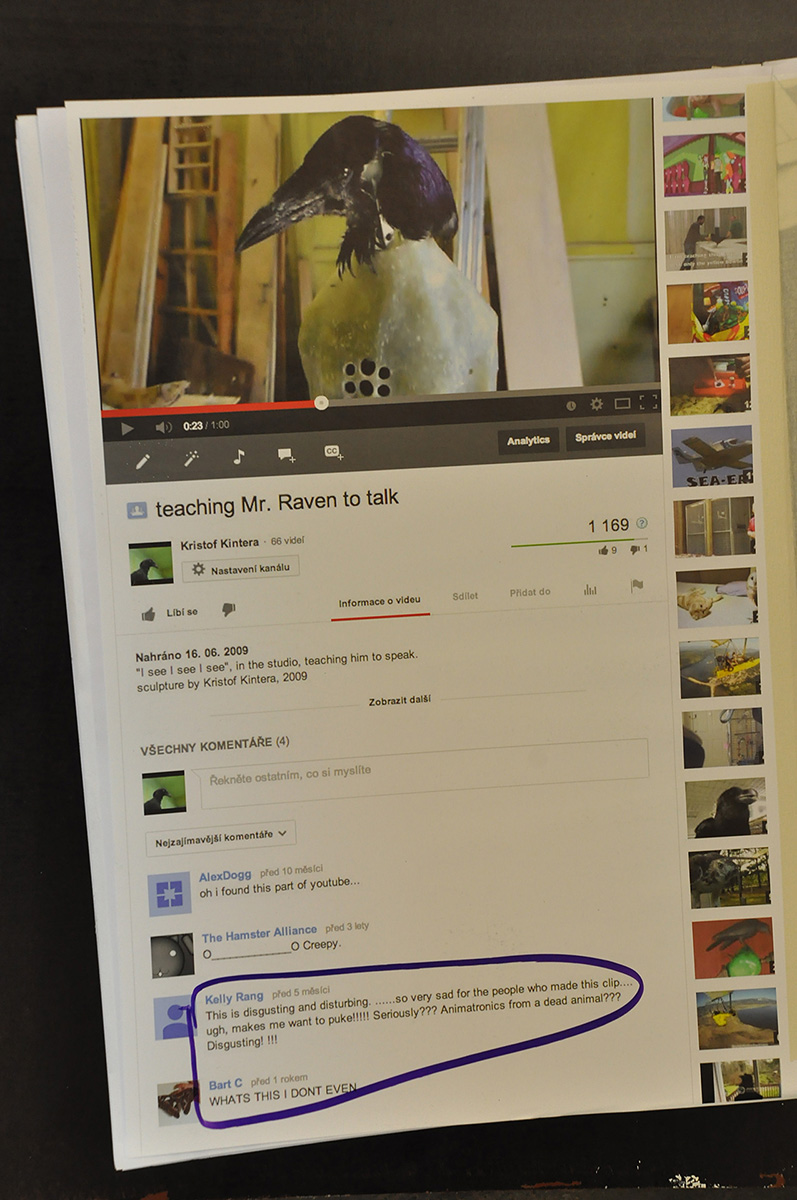Screen dimensions: 797x1200
Task: Click the Správce videí button
Action: click(x=605, y=438)
